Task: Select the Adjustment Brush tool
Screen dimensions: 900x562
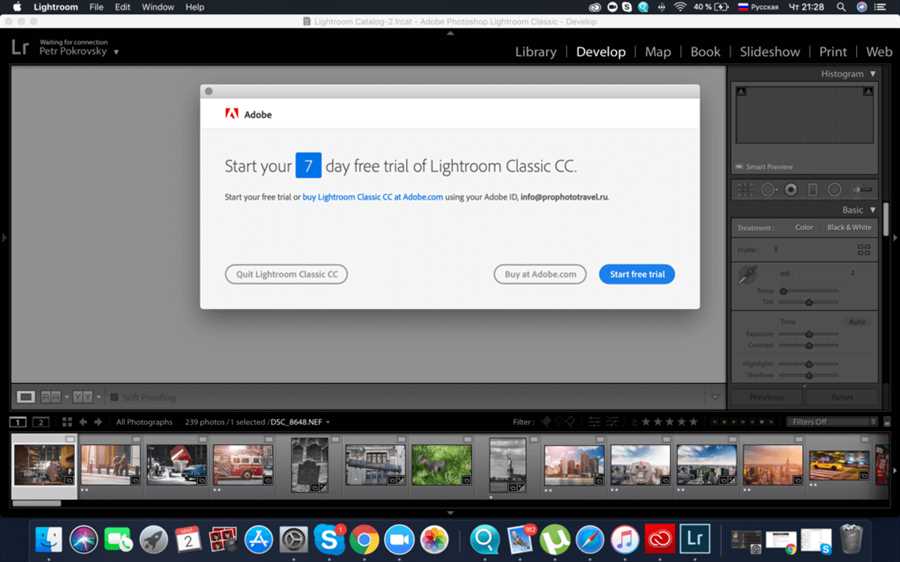Action: [862, 189]
